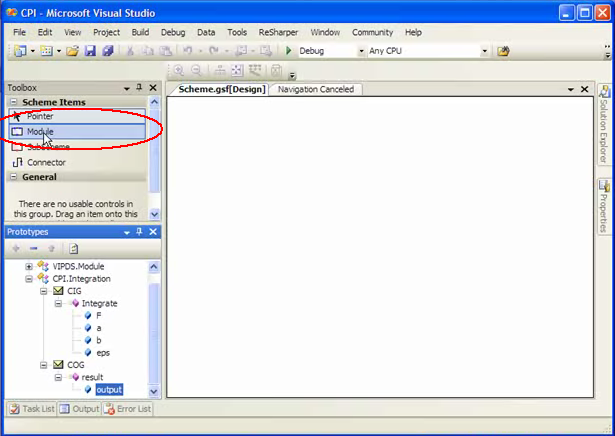This screenshot has height=436, width=615.
Task: Collapse the CIG tree node
Action: [44, 291]
